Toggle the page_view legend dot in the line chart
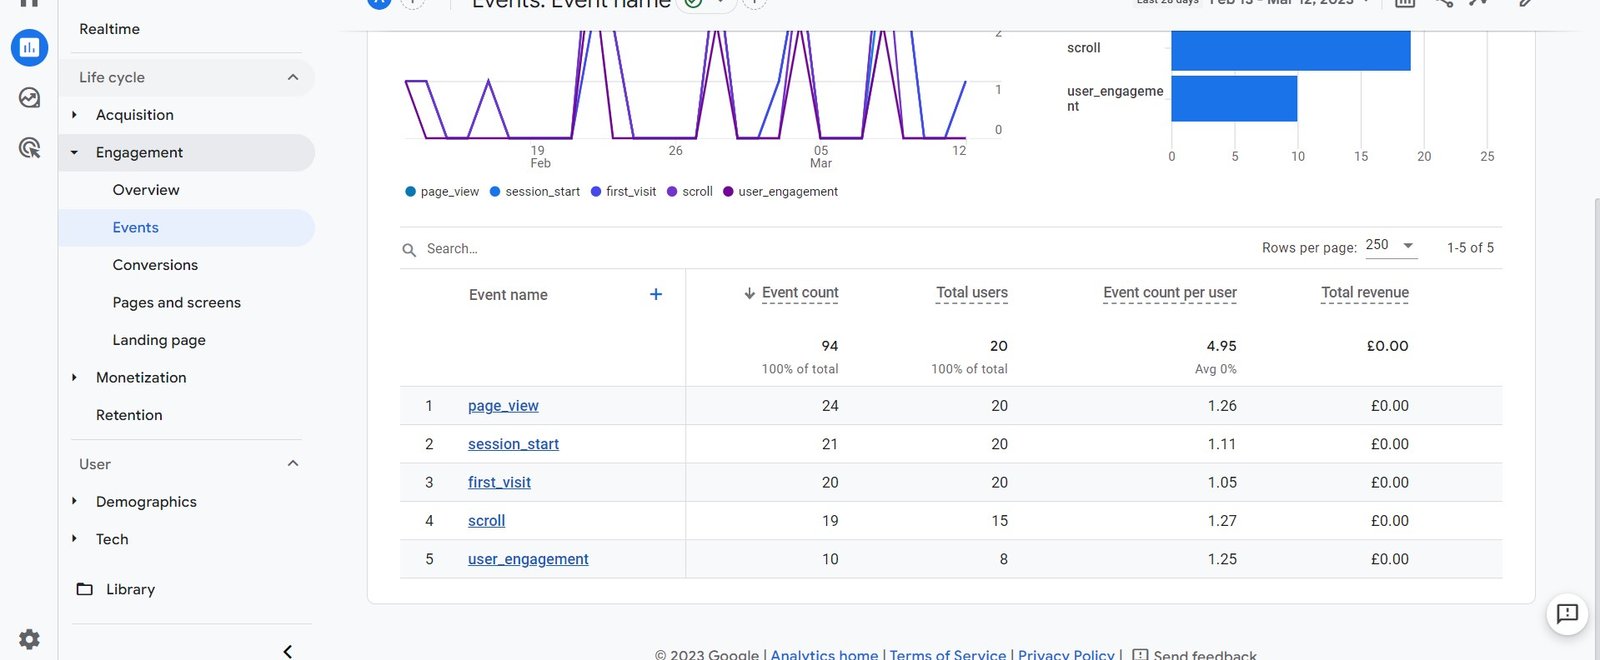This screenshot has width=1600, height=660. (x=410, y=191)
